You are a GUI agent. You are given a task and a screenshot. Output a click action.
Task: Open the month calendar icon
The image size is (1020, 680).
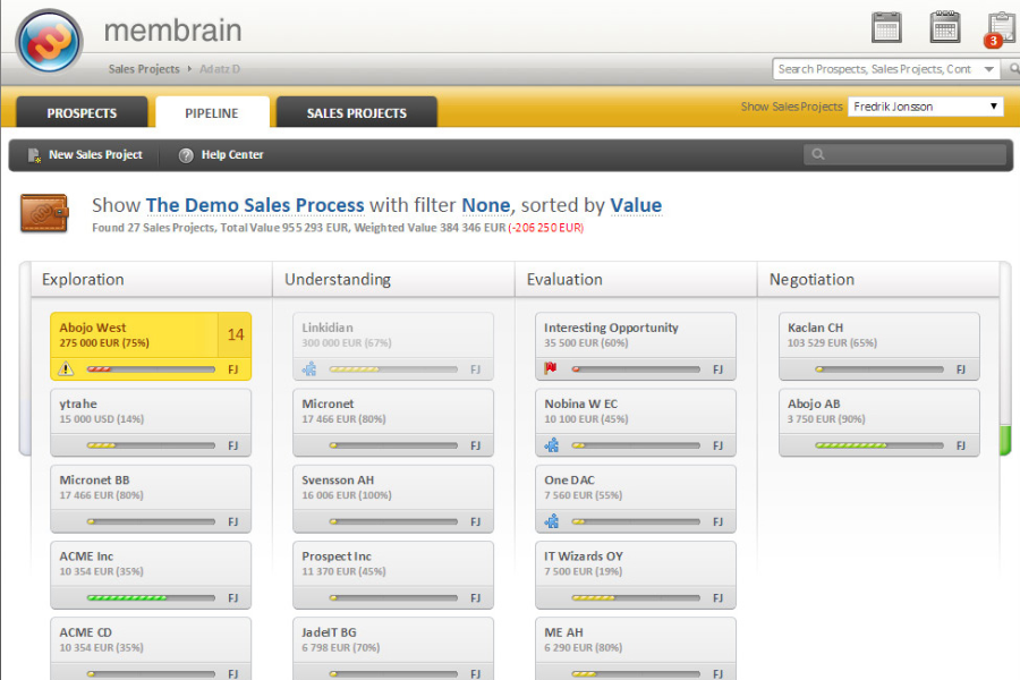(945, 27)
